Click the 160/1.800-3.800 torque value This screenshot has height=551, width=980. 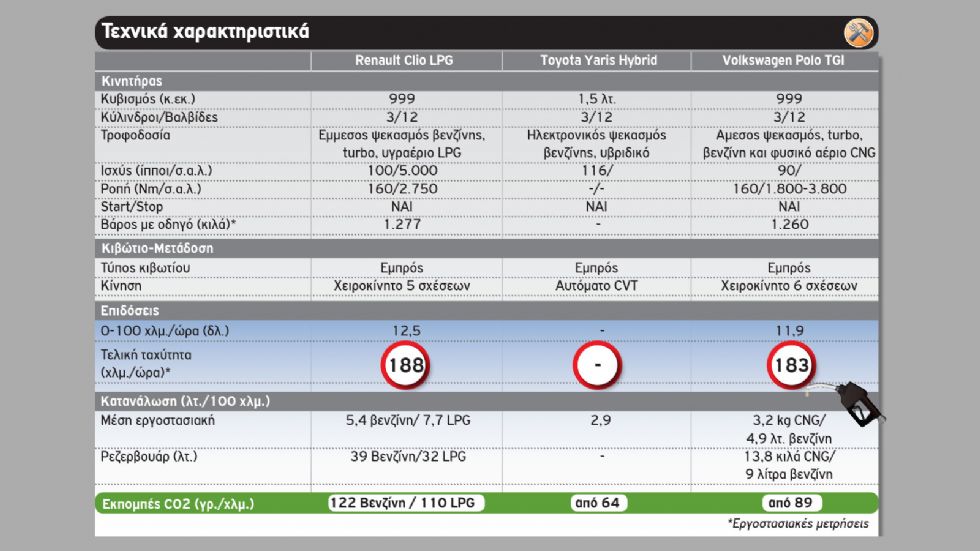789,189
